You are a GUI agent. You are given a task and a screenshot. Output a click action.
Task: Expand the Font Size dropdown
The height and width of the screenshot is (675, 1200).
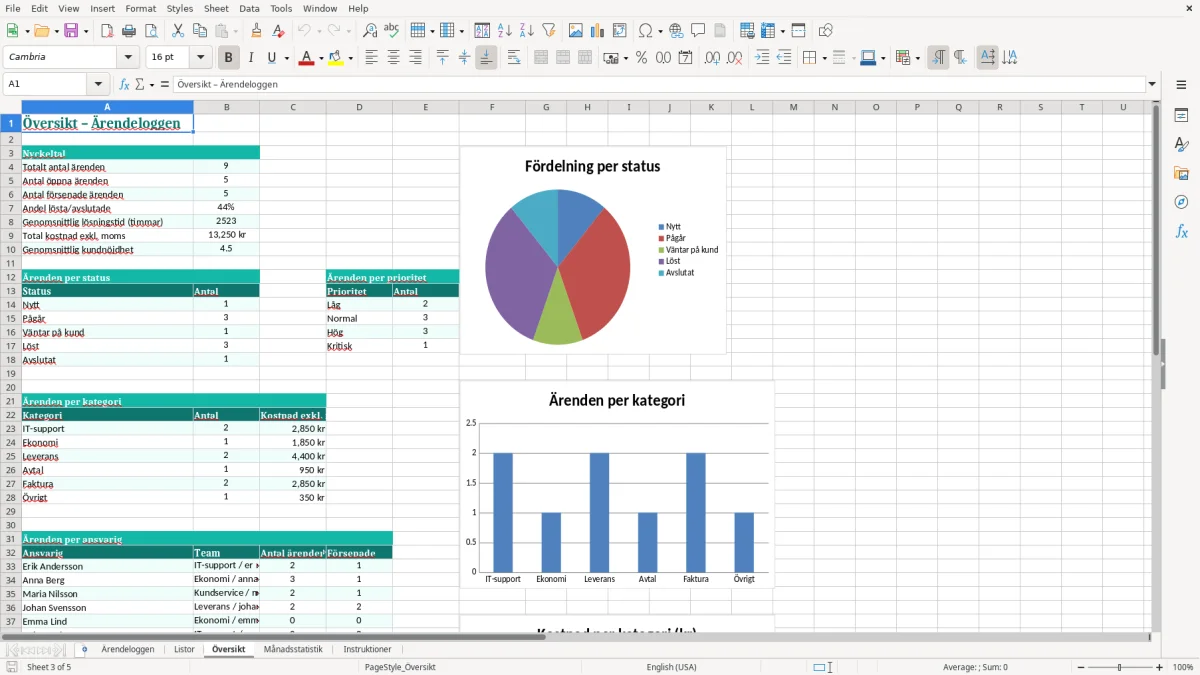pyautogui.click(x=201, y=58)
